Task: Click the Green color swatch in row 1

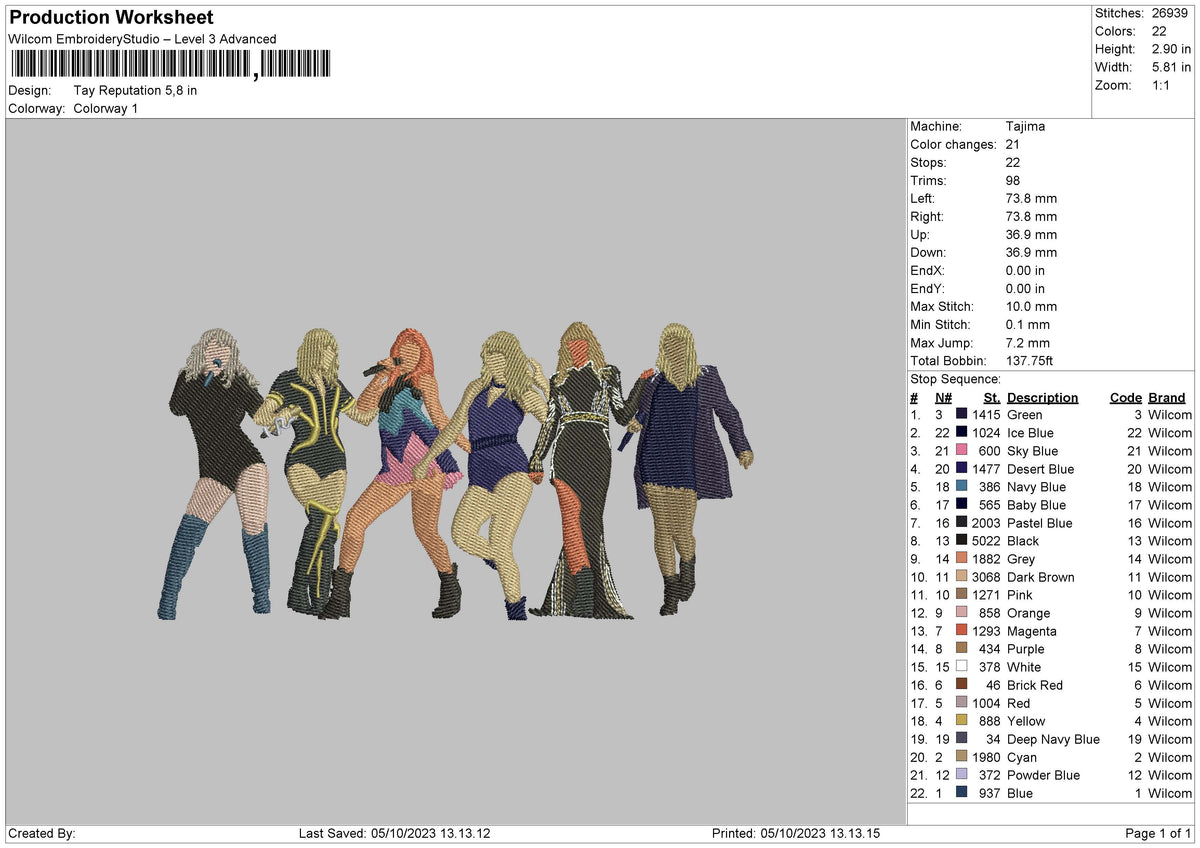Action: (x=962, y=415)
